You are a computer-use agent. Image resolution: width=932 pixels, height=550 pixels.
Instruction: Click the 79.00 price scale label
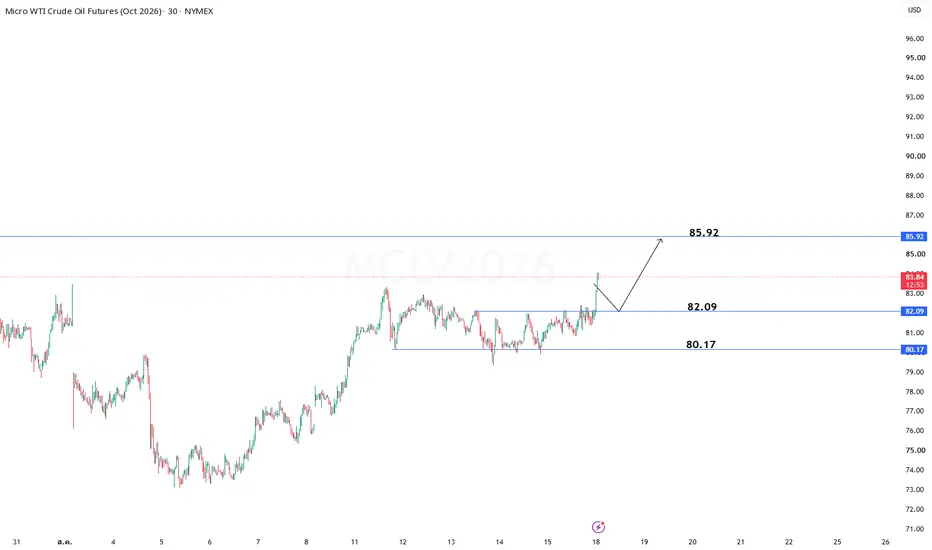[x=915, y=372]
